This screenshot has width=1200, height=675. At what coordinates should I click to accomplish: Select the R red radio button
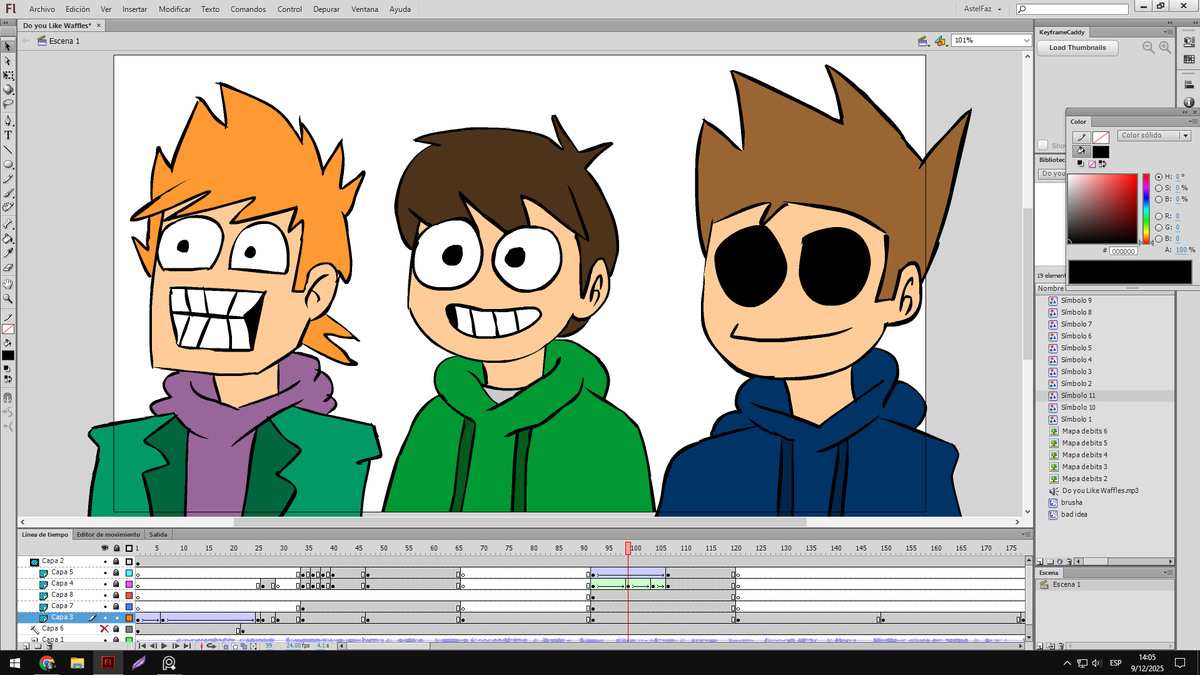(x=1158, y=216)
